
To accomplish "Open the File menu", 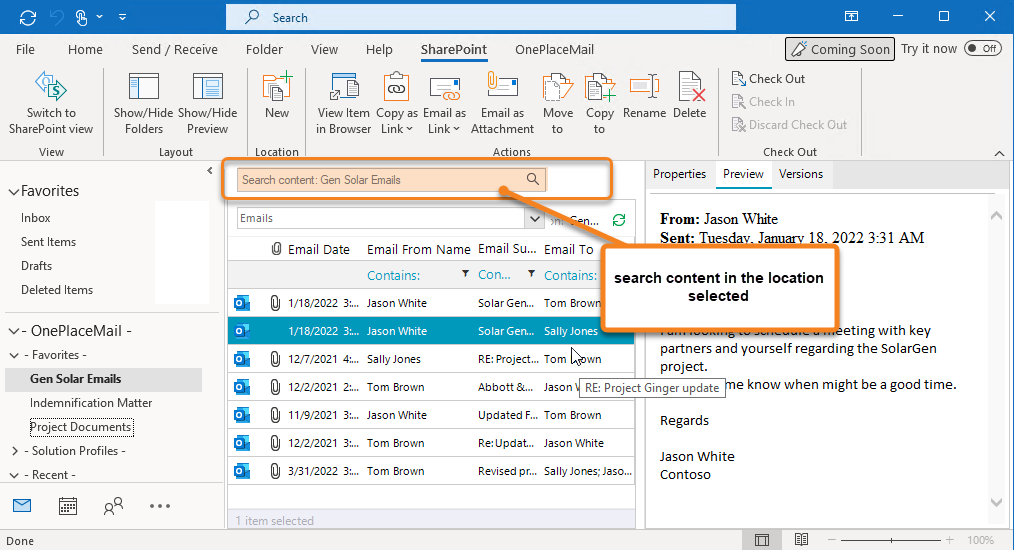I will [x=25, y=49].
